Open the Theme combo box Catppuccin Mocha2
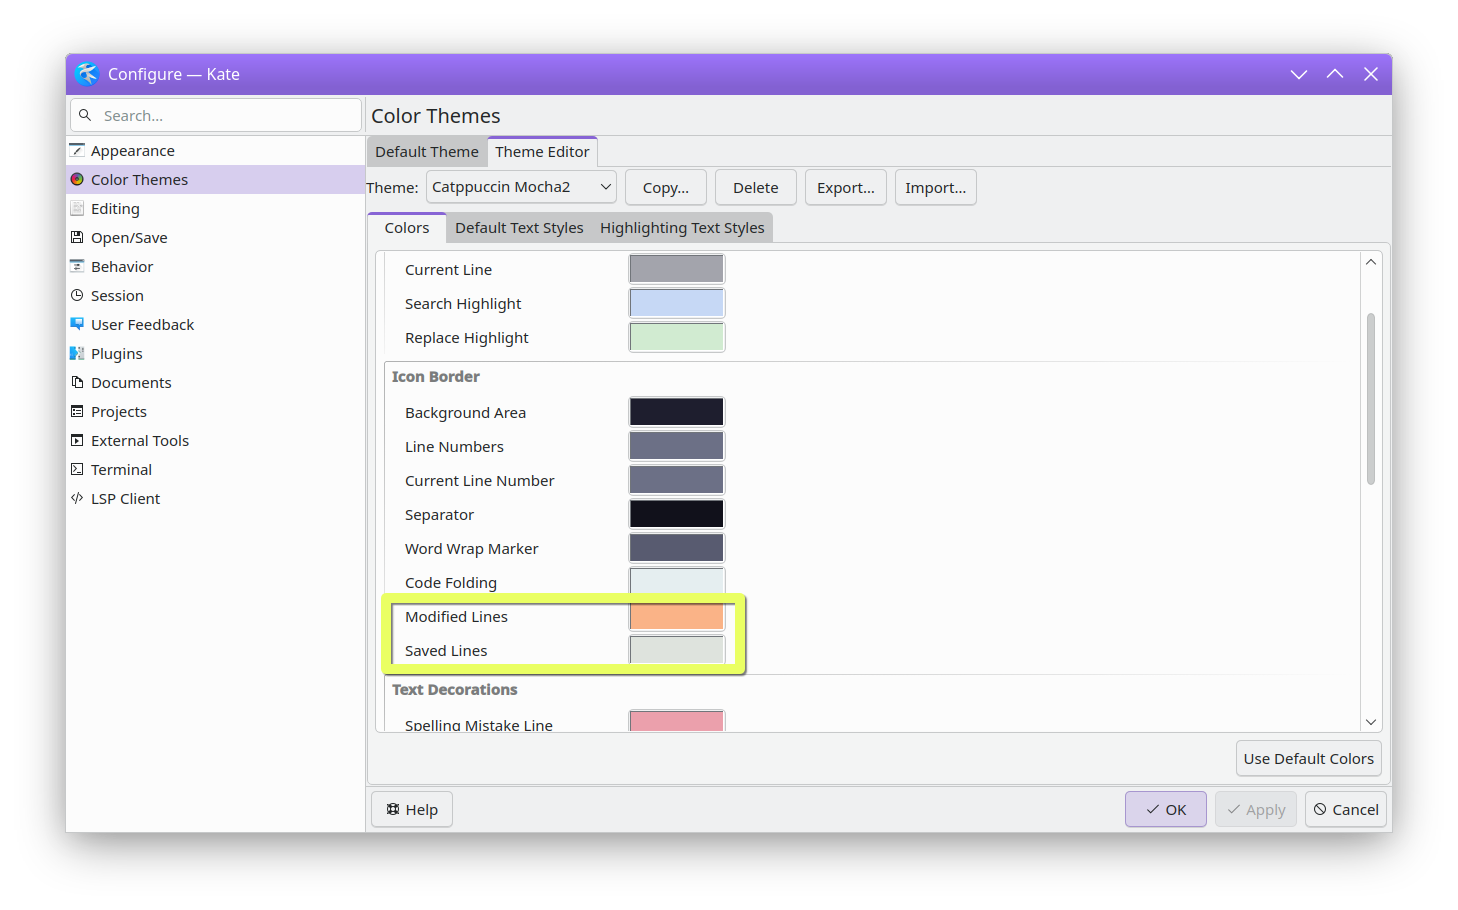This screenshot has width=1458, height=910. point(521,187)
